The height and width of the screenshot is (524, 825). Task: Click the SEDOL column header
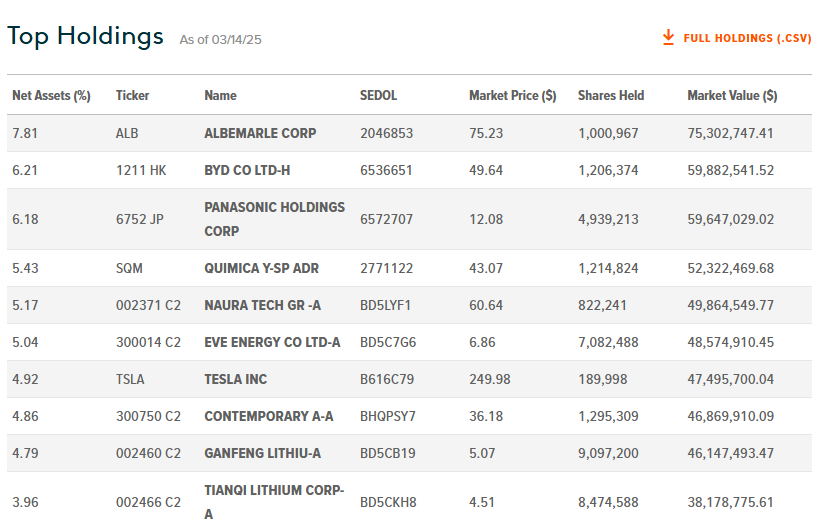[378, 96]
